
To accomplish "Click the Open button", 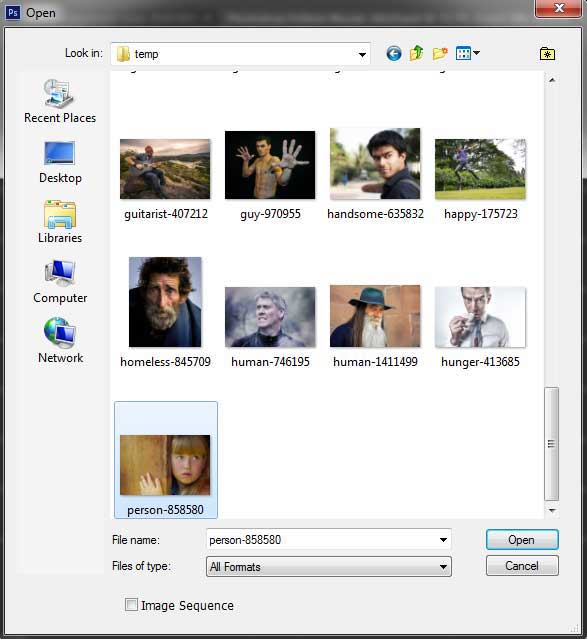I will (x=522, y=540).
